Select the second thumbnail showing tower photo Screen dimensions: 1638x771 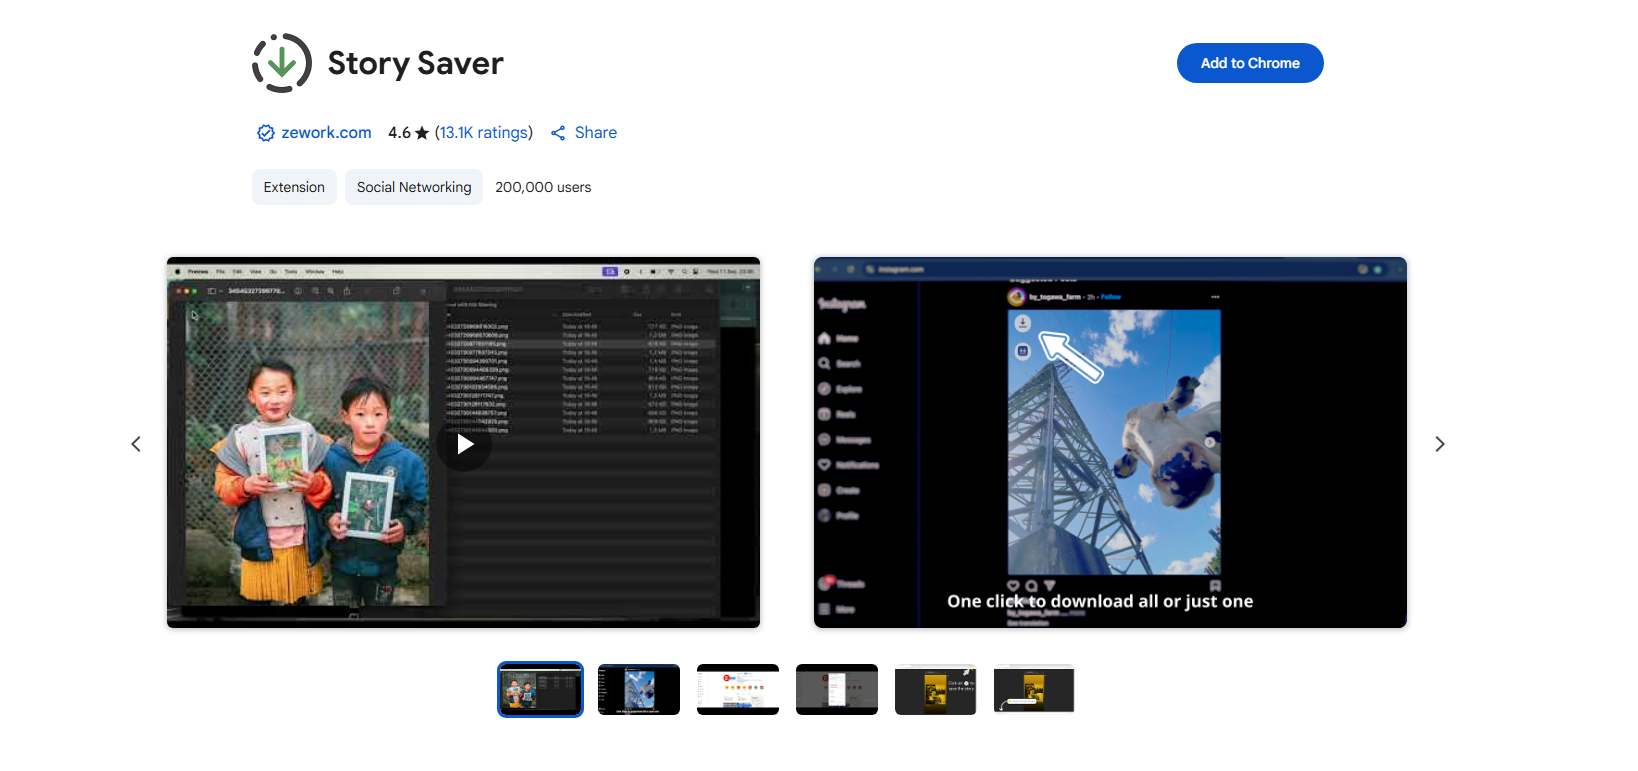pyautogui.click(x=639, y=689)
